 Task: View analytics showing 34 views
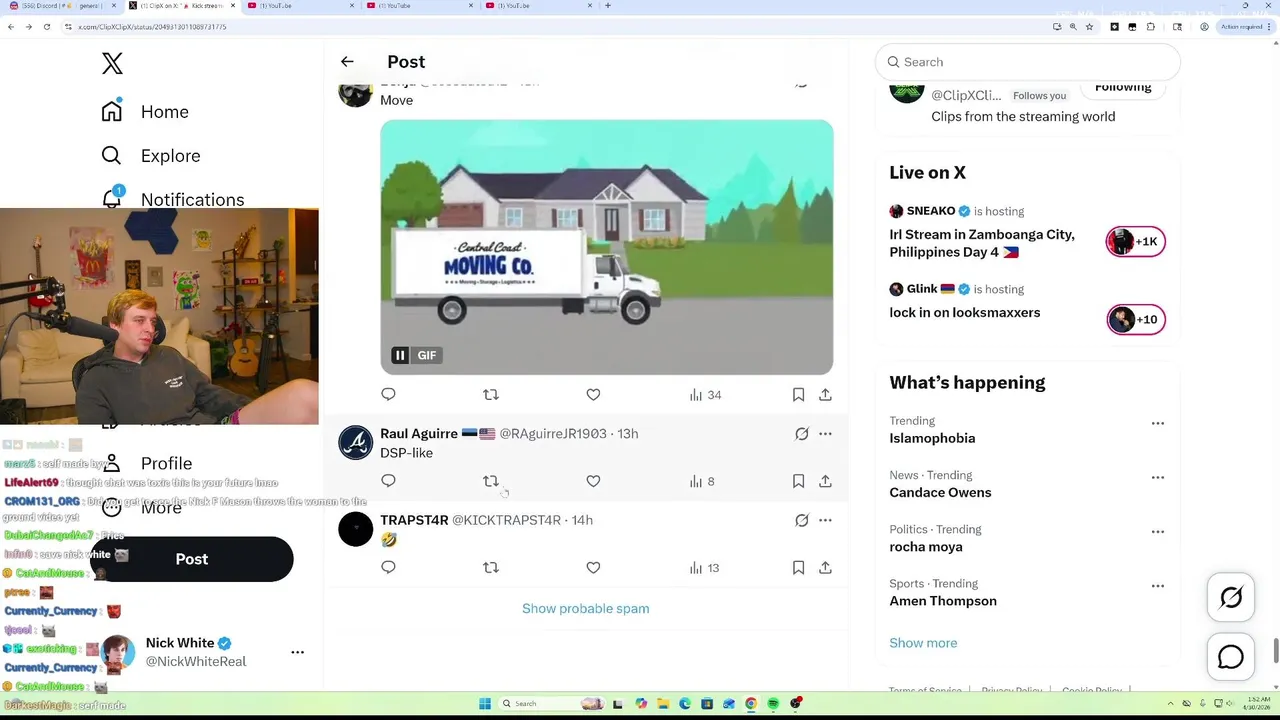tap(705, 395)
